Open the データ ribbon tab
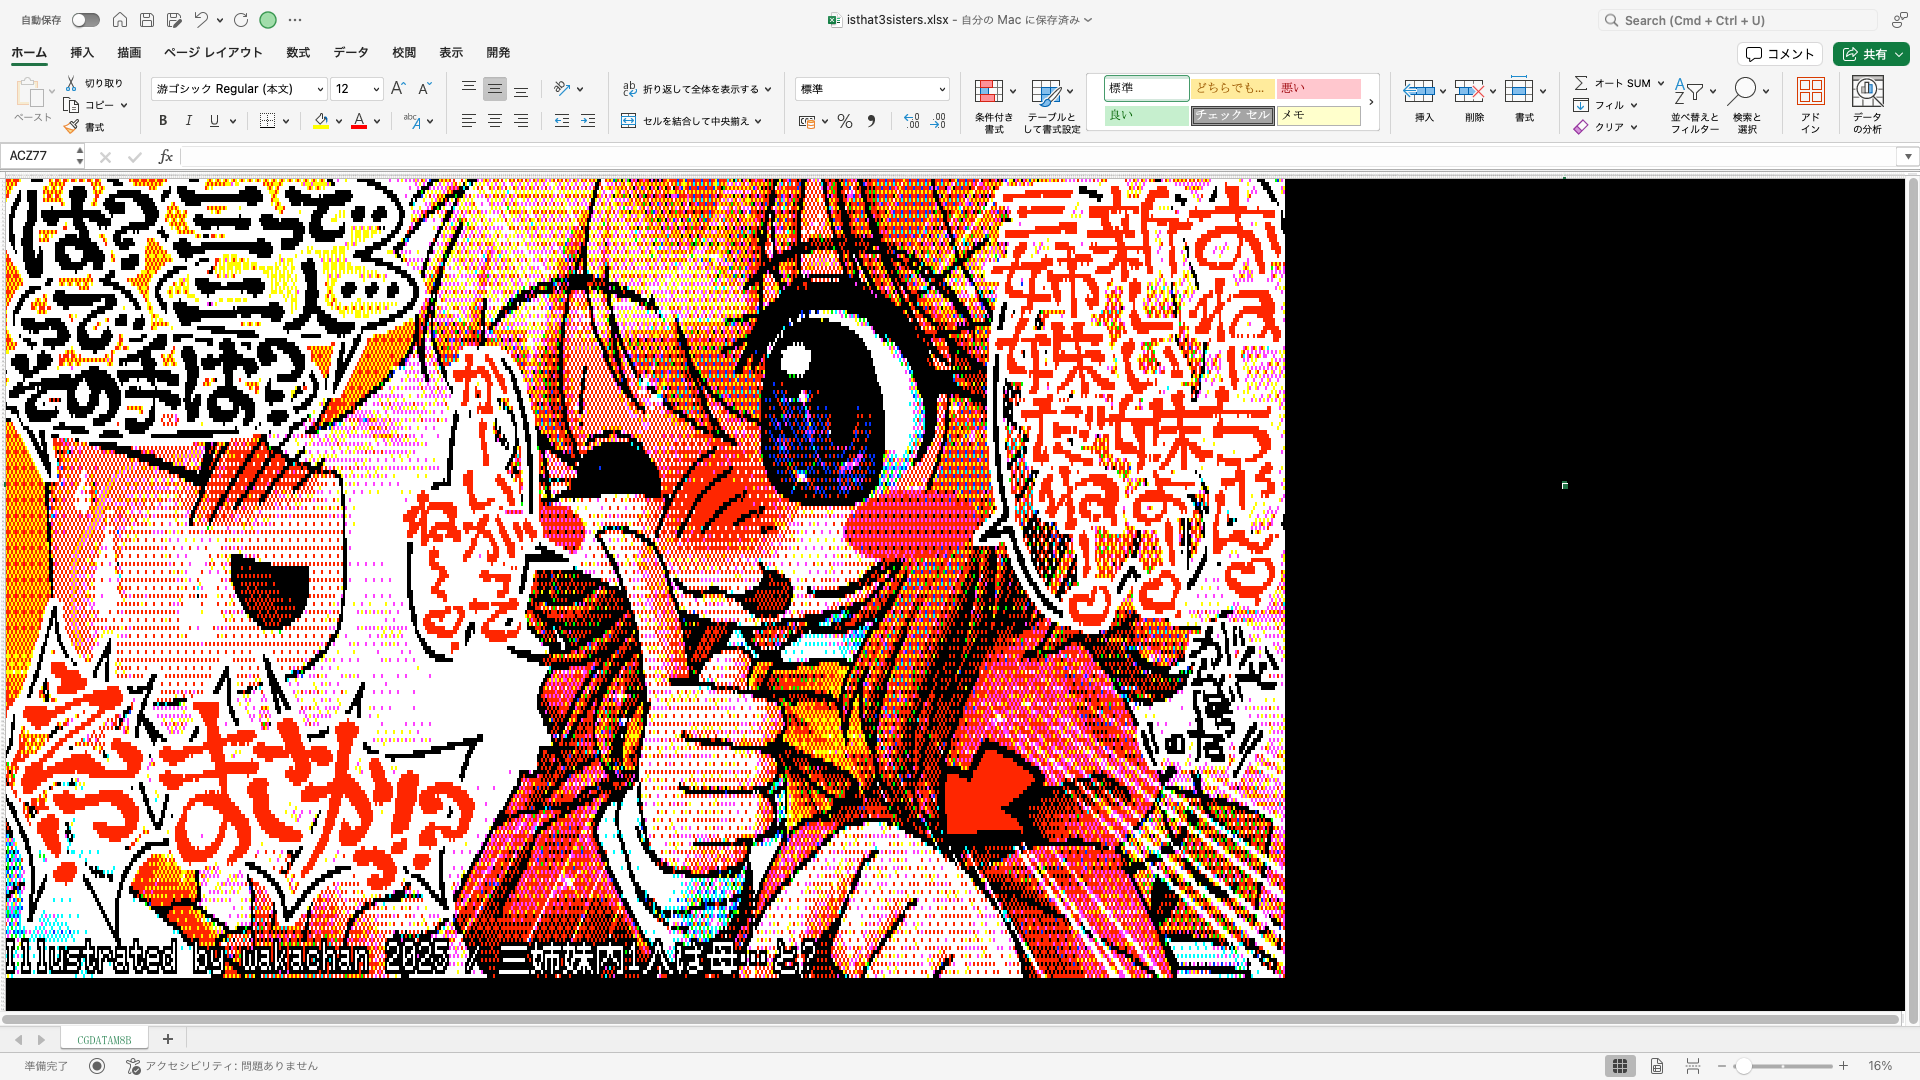This screenshot has width=1920, height=1080. pos(351,53)
